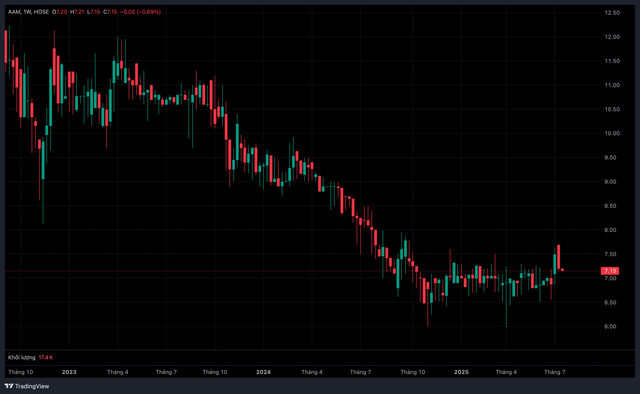This screenshot has height=394, width=640.
Task: Click the 10.00 price axis label
Action: [612, 133]
